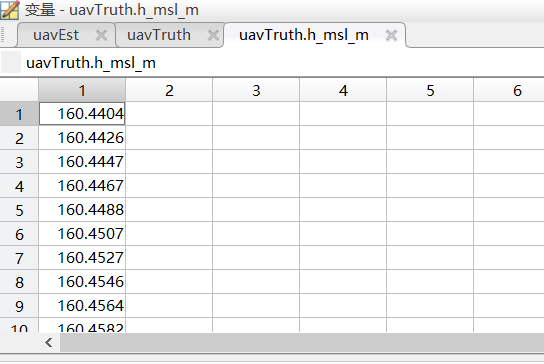Click the uavTruth.h_msl_m variable name label

[91, 63]
